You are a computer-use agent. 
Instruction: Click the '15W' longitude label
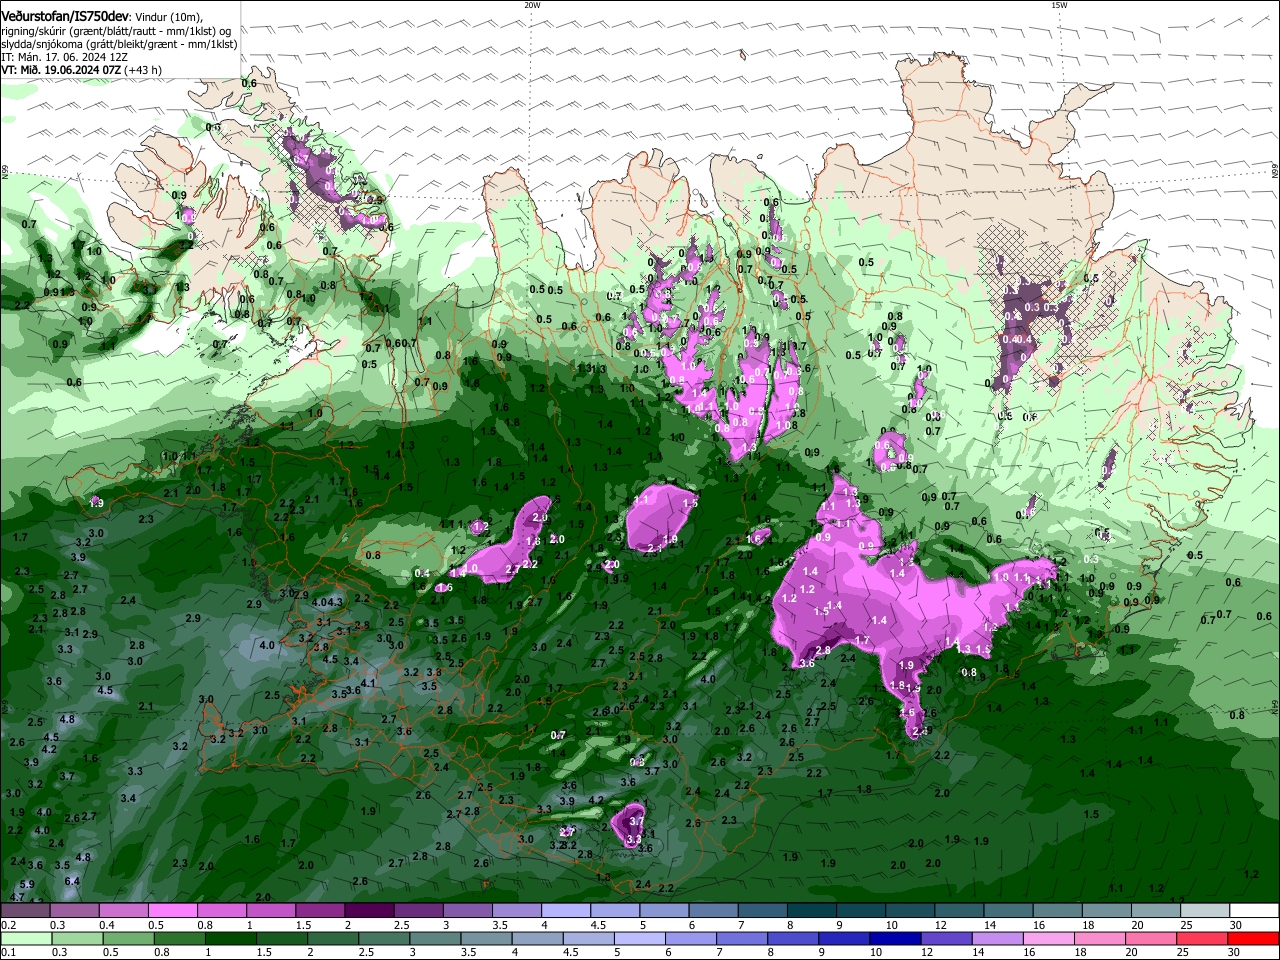point(1059,5)
